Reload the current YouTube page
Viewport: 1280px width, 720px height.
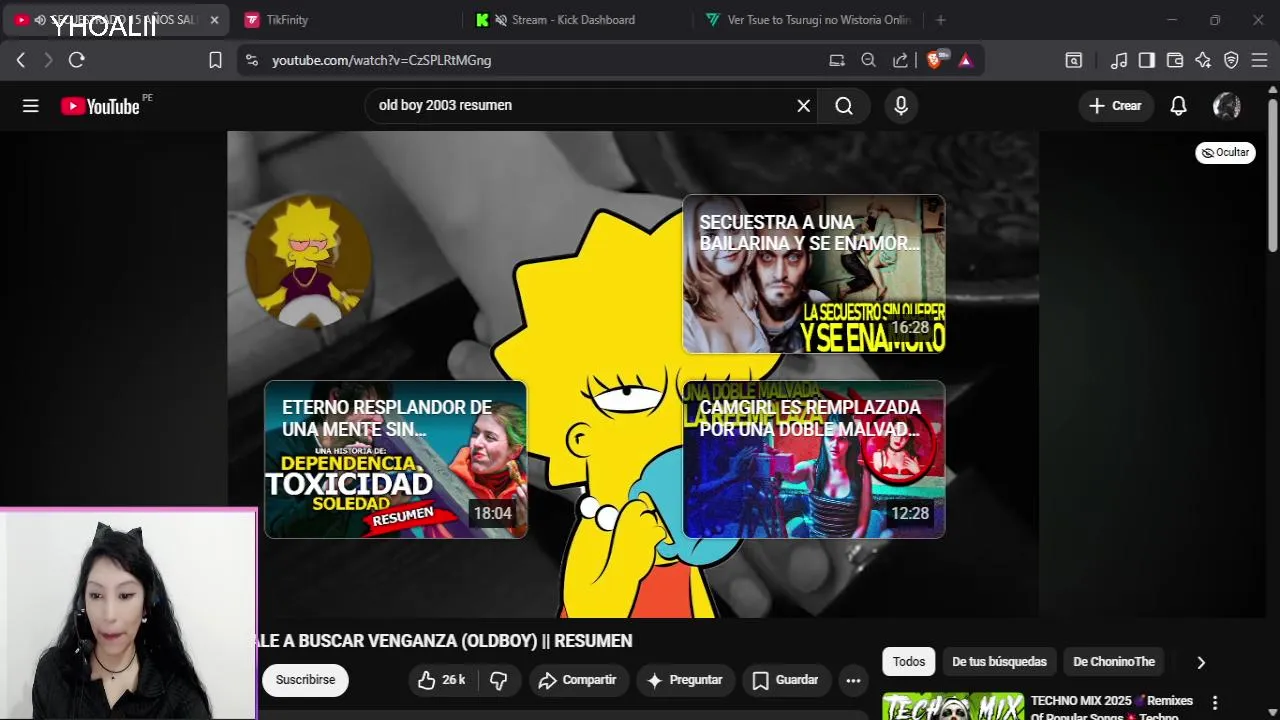(x=77, y=60)
